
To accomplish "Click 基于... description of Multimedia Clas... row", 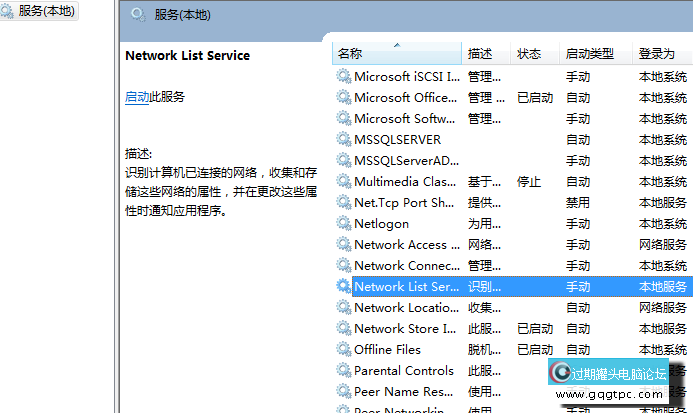I will (484, 182).
